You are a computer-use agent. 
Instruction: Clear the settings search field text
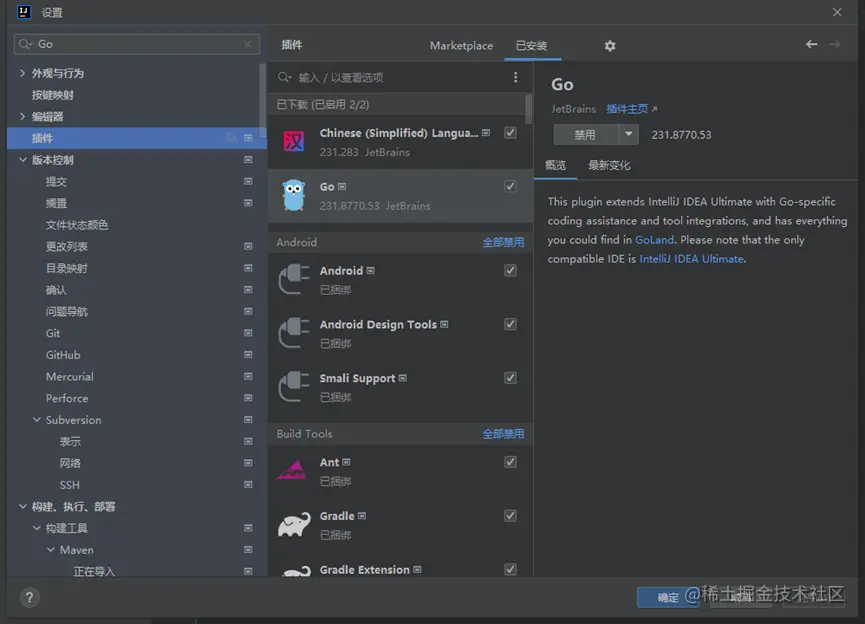(x=248, y=44)
